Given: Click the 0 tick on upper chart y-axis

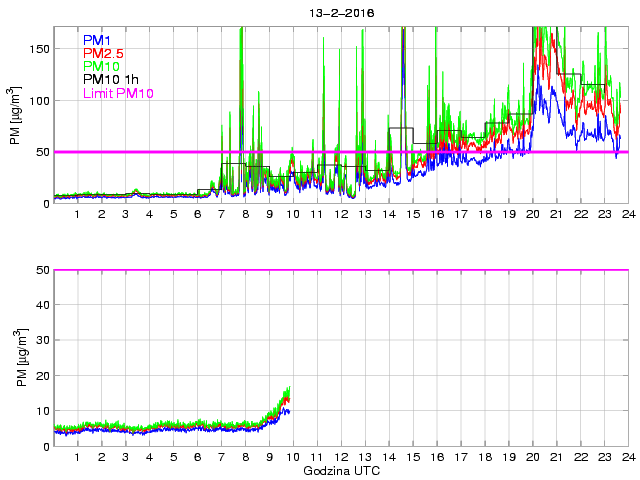Looking at the screenshot, I should 46,204.
